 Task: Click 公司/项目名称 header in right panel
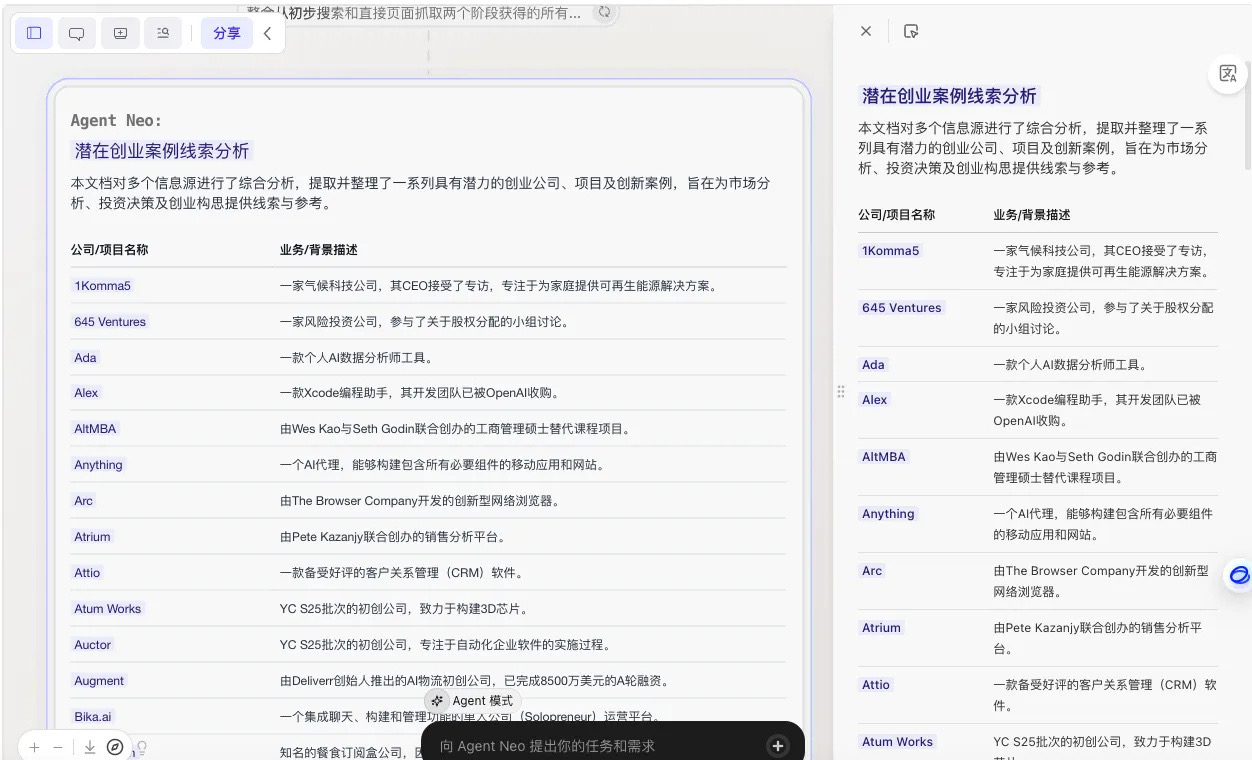(x=897, y=215)
